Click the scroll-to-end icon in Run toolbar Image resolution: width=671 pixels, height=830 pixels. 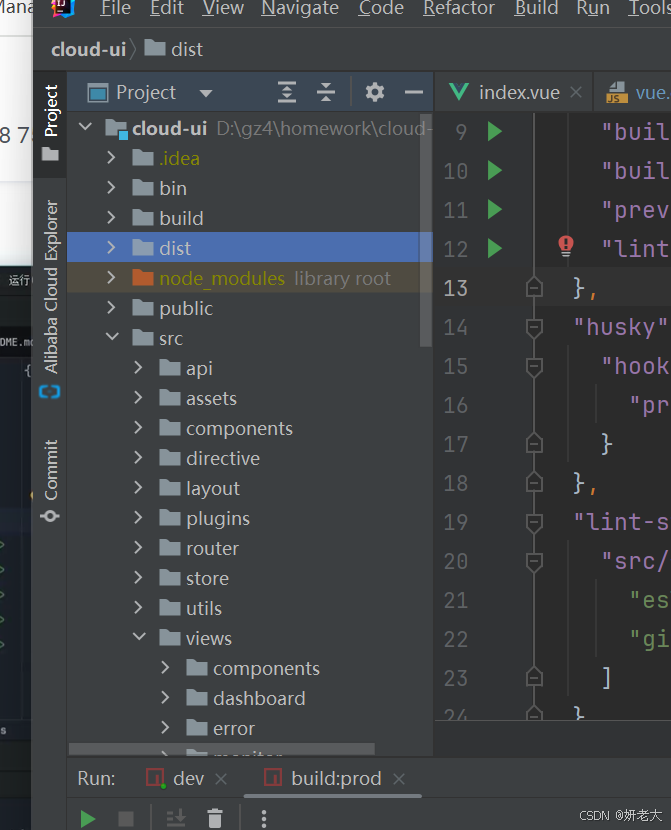[176, 818]
